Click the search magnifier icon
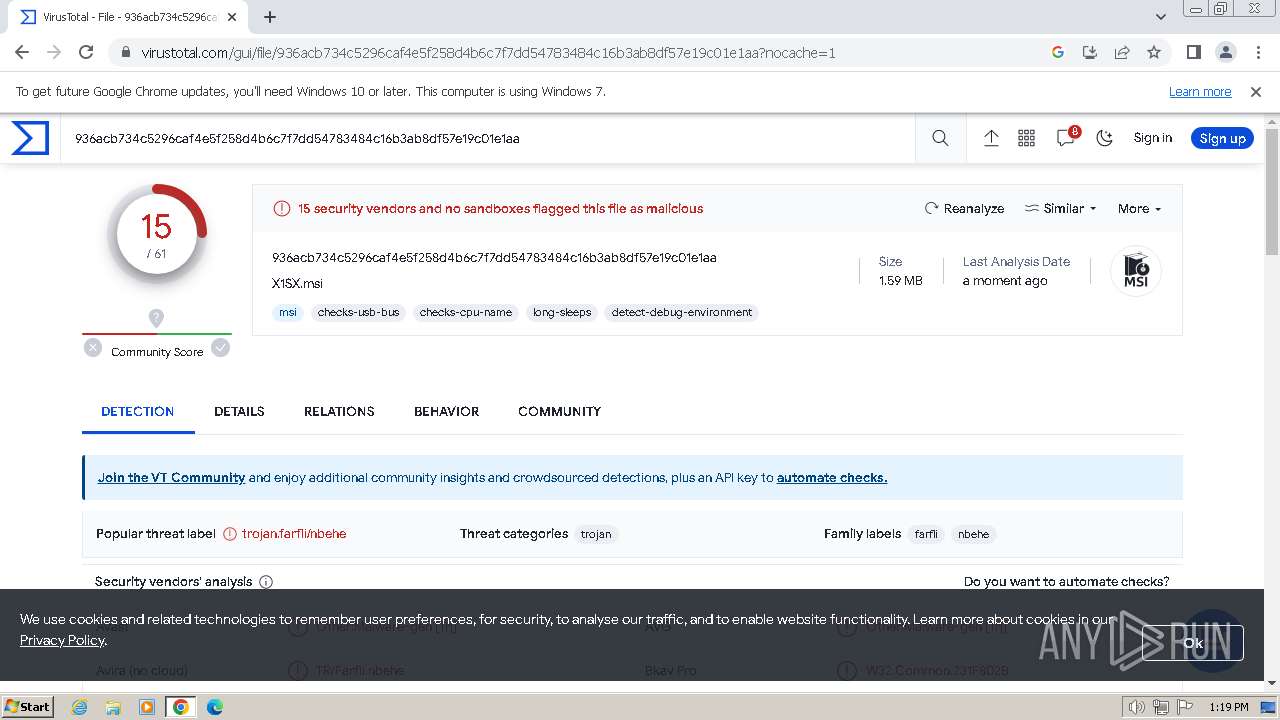The image size is (1280, 720). coord(940,138)
